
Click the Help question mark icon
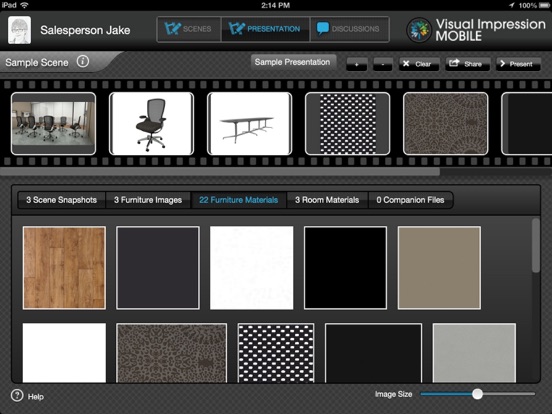tap(17, 396)
